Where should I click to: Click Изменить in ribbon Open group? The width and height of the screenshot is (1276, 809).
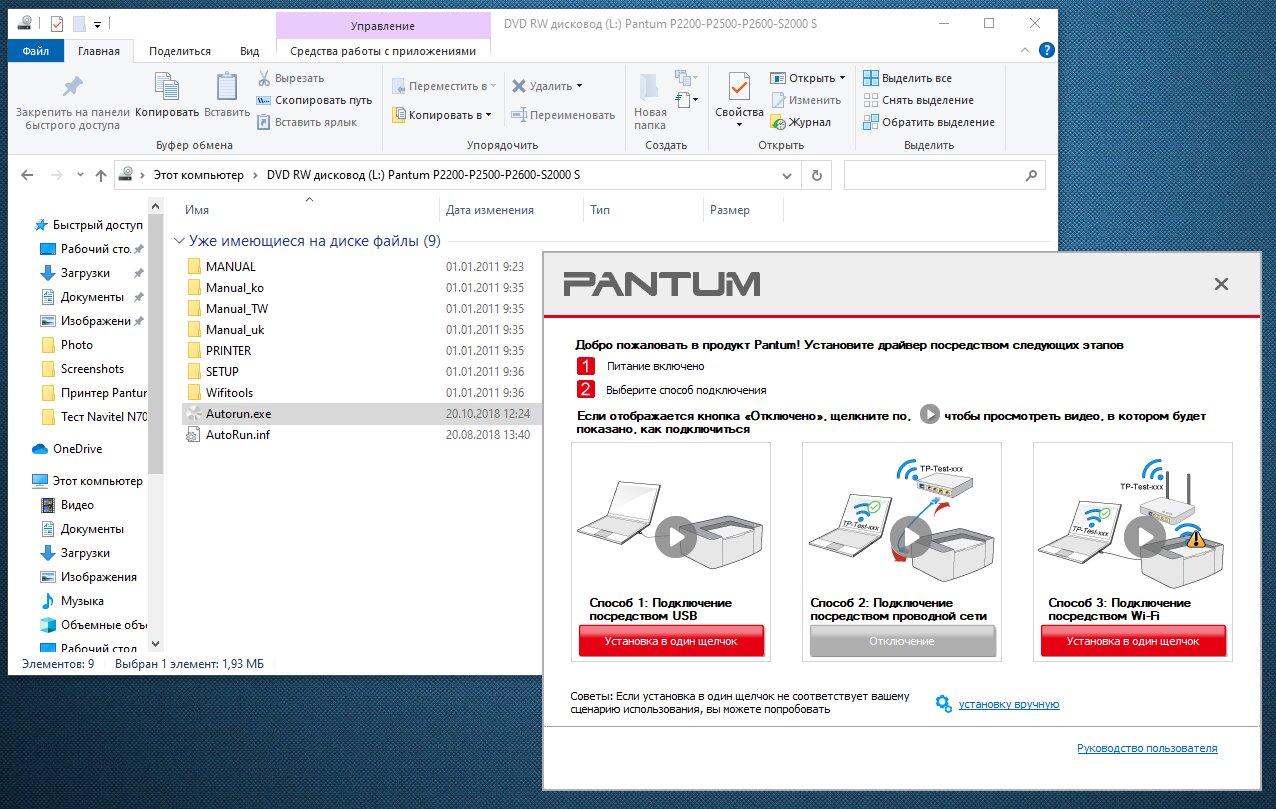click(x=806, y=100)
